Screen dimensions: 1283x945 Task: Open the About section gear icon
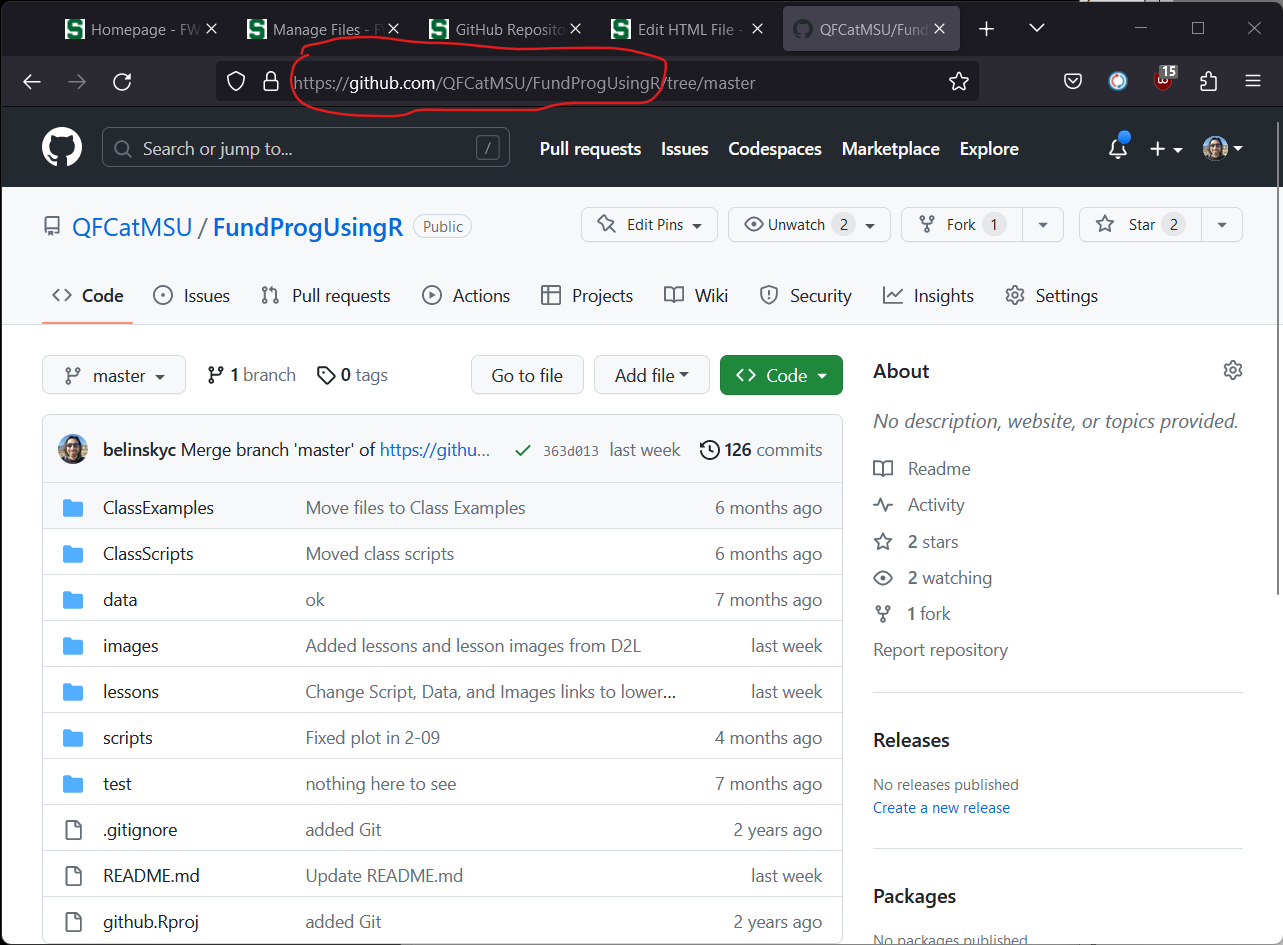click(1232, 370)
